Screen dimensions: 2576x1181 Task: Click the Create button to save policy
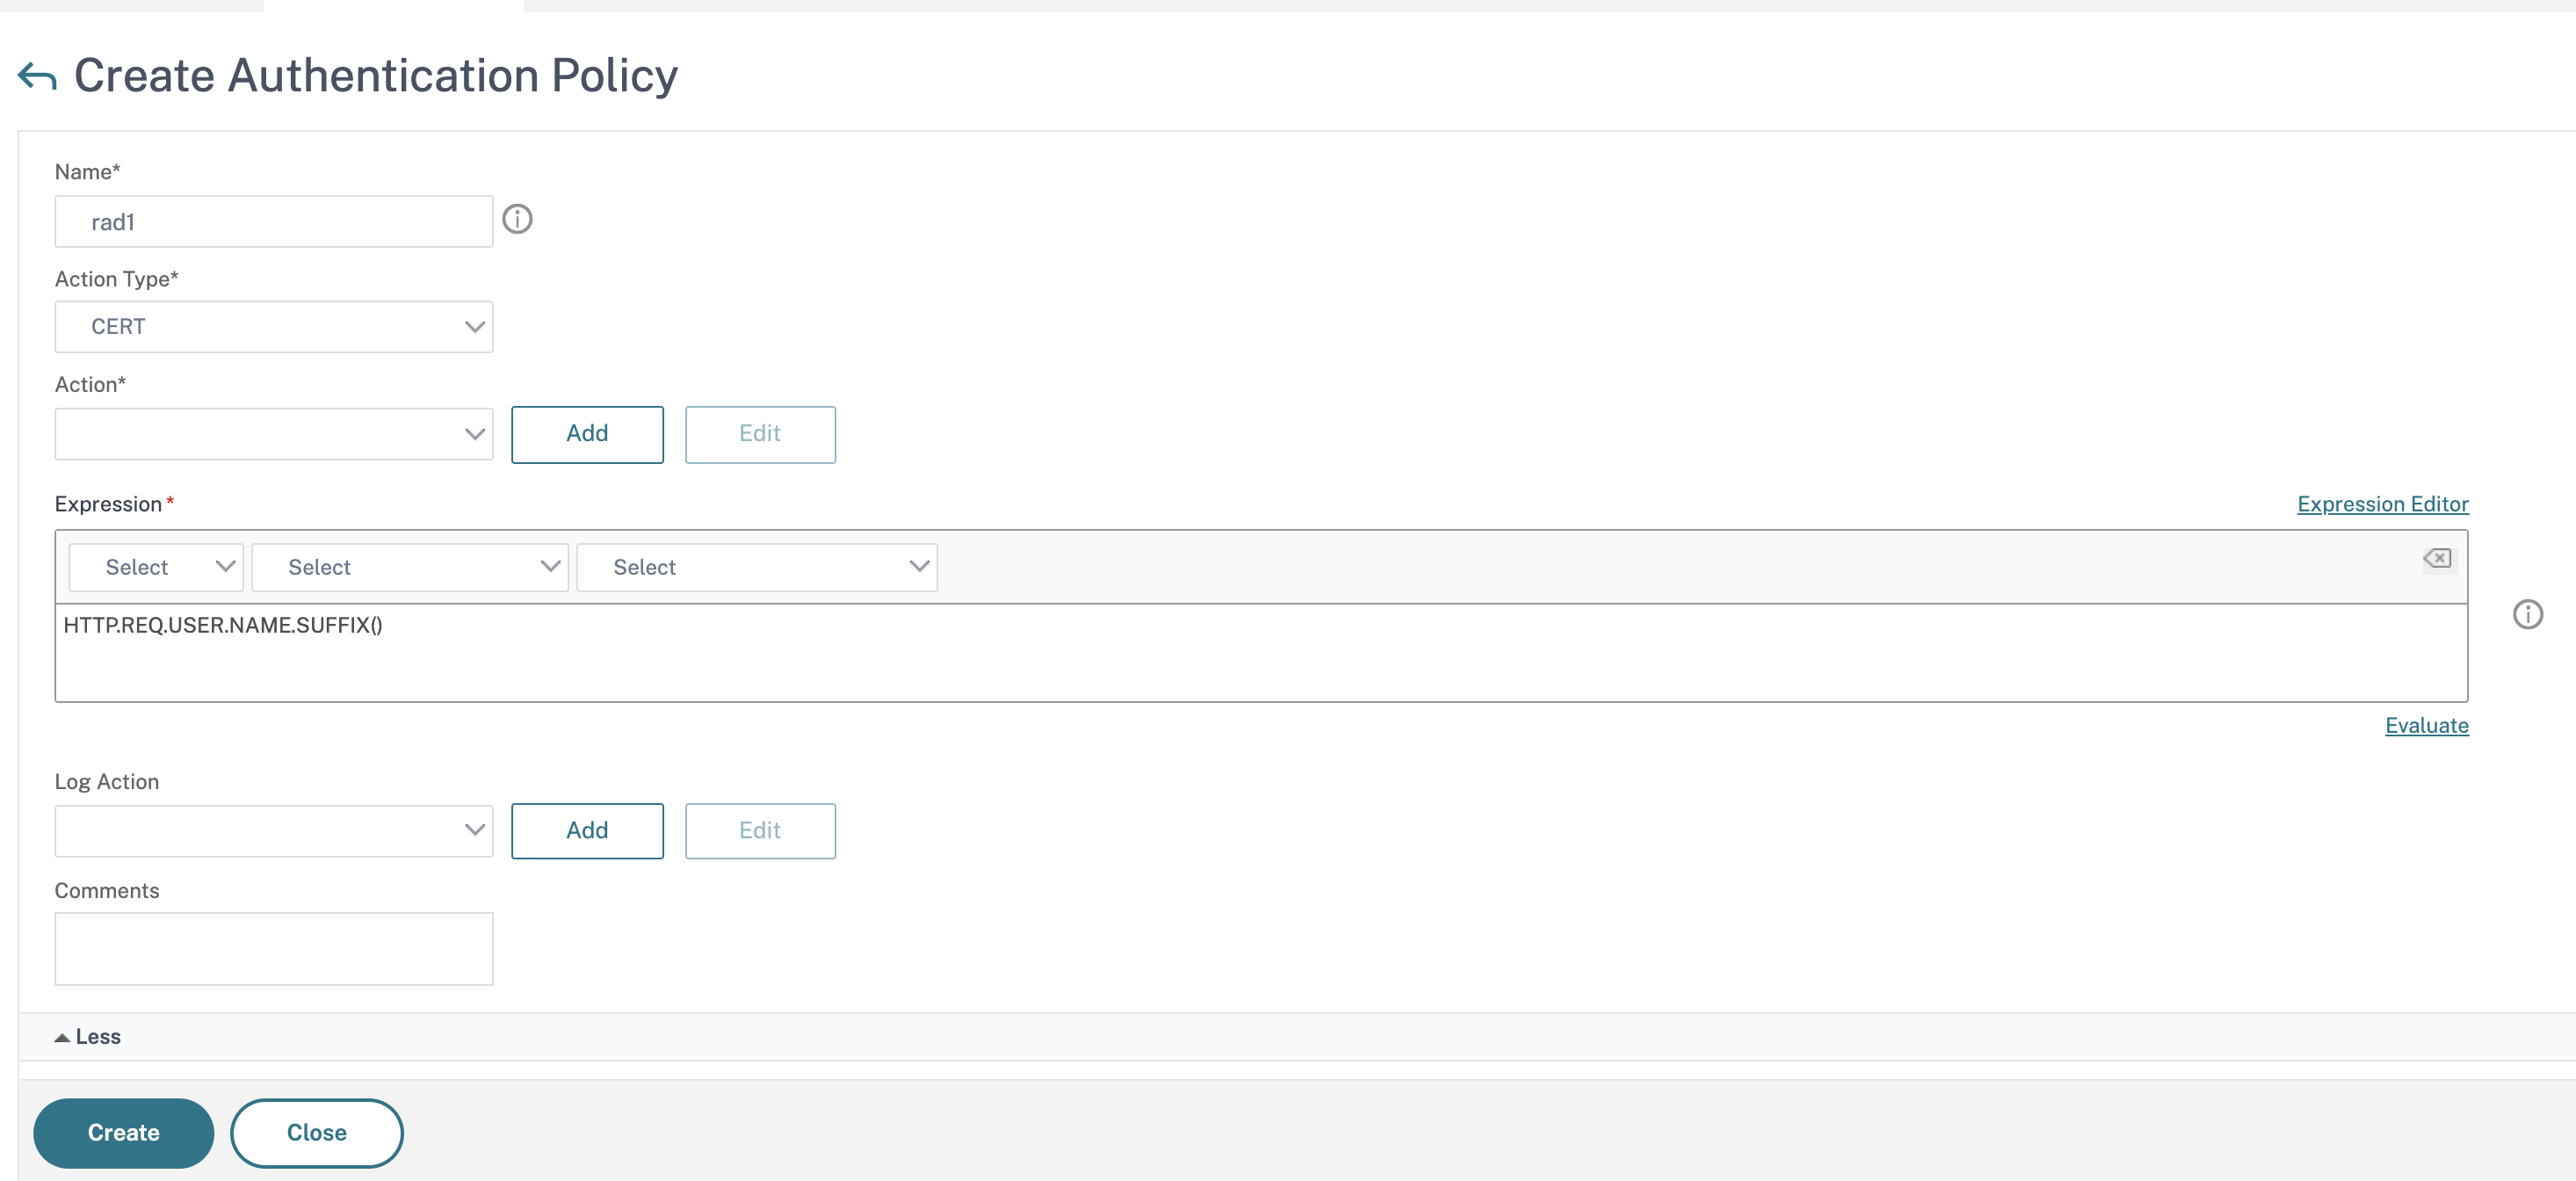[123, 1132]
